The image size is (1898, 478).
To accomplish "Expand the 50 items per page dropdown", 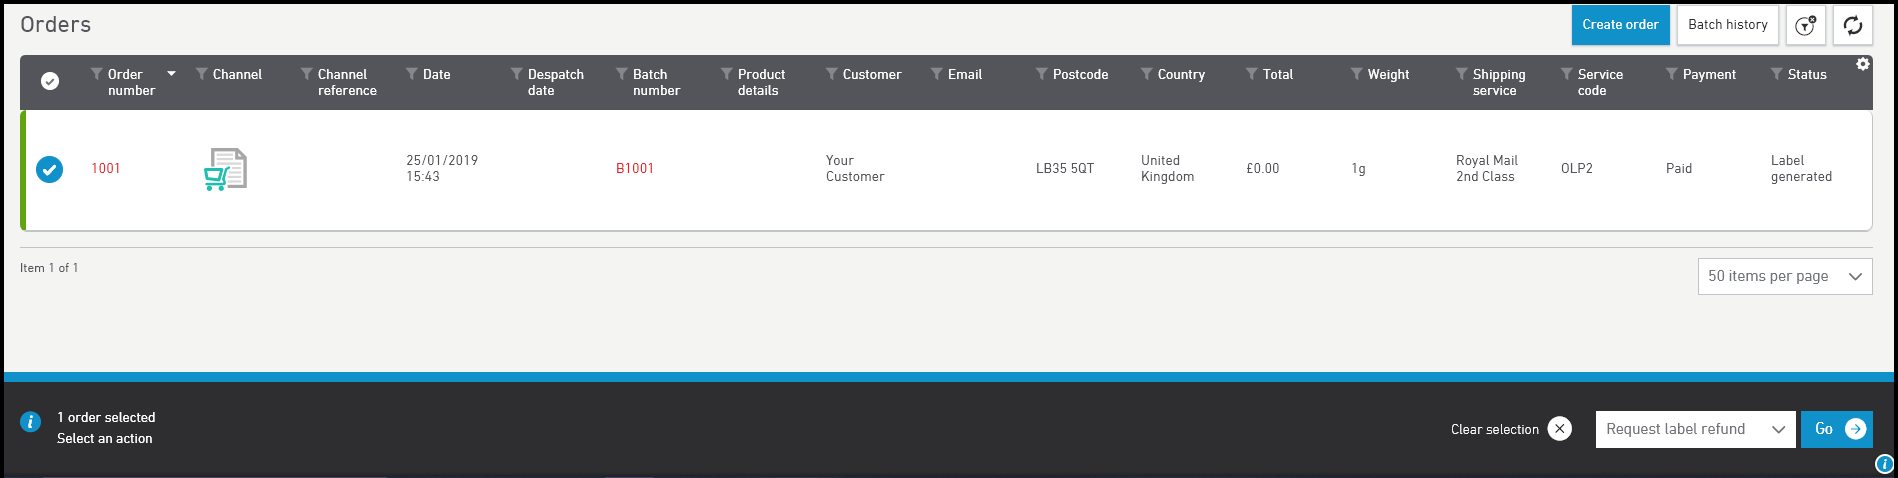I will [1784, 277].
